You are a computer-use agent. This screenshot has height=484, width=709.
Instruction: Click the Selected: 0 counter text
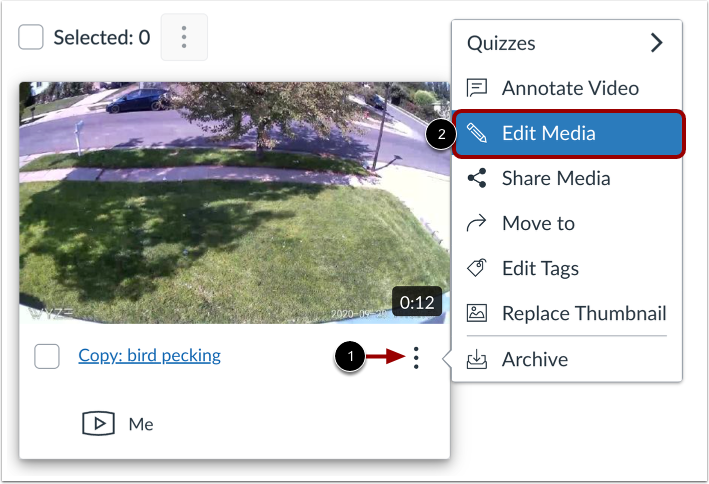pyautogui.click(x=102, y=37)
